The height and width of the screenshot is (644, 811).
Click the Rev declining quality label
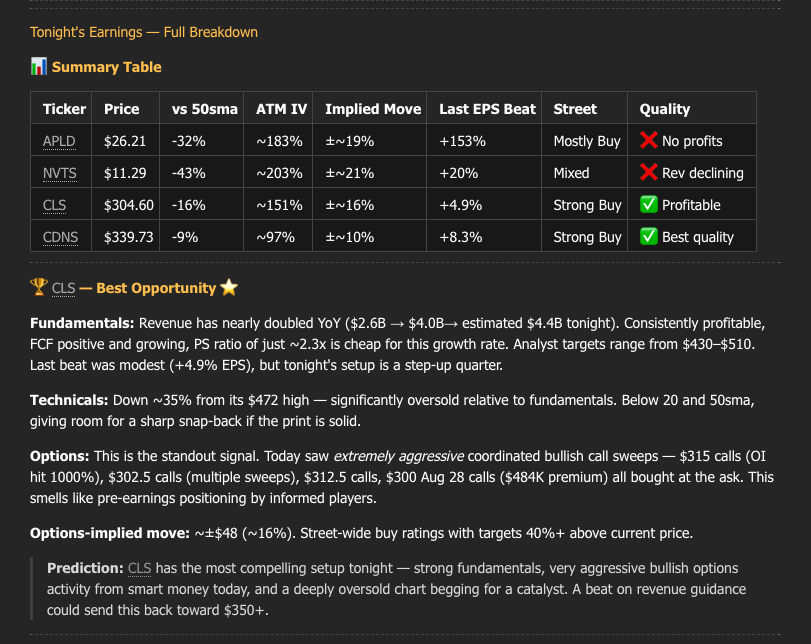703,173
